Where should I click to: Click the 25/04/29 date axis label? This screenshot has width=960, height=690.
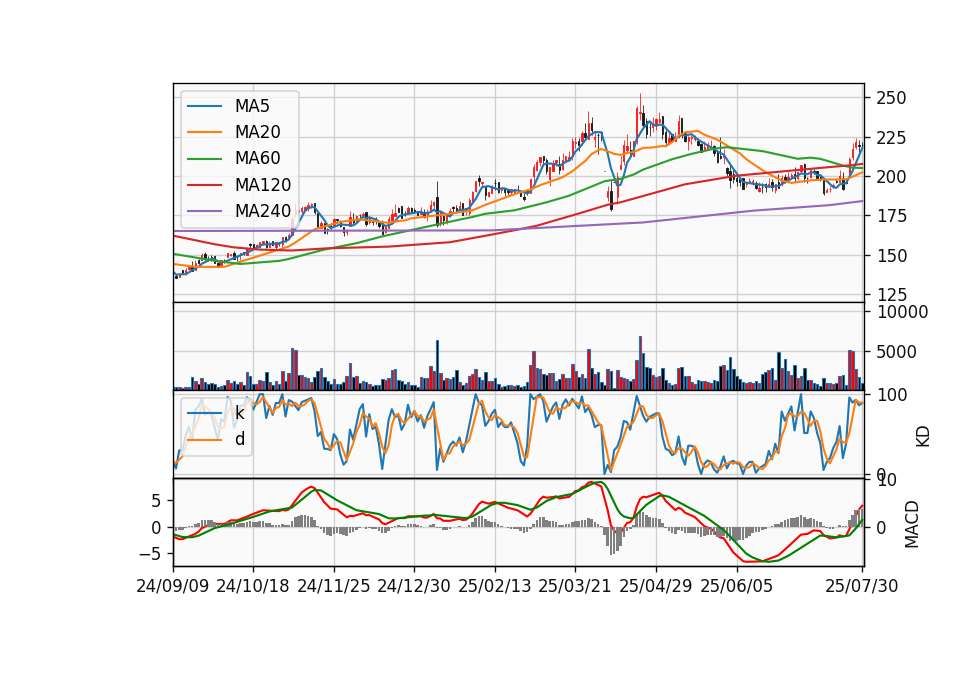coord(656,586)
